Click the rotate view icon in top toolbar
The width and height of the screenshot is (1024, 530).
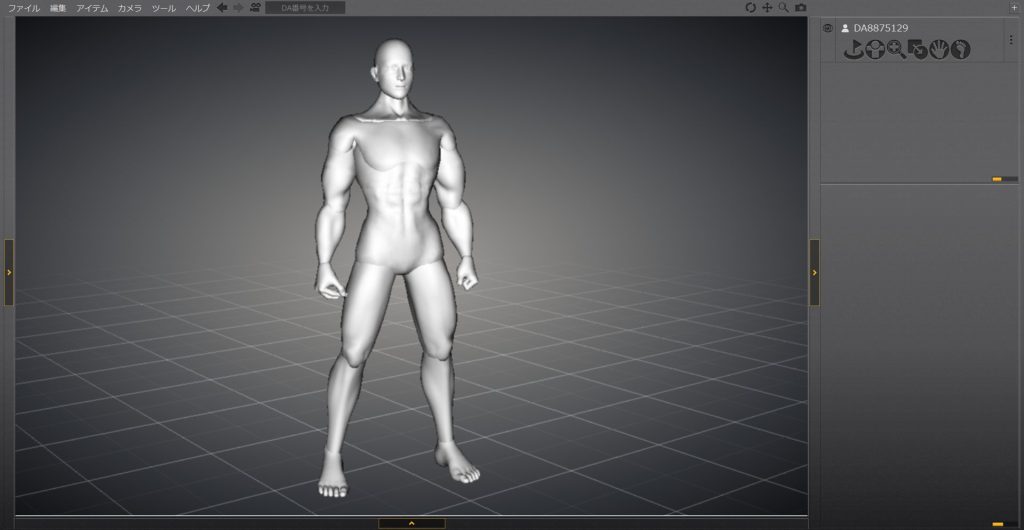click(751, 8)
